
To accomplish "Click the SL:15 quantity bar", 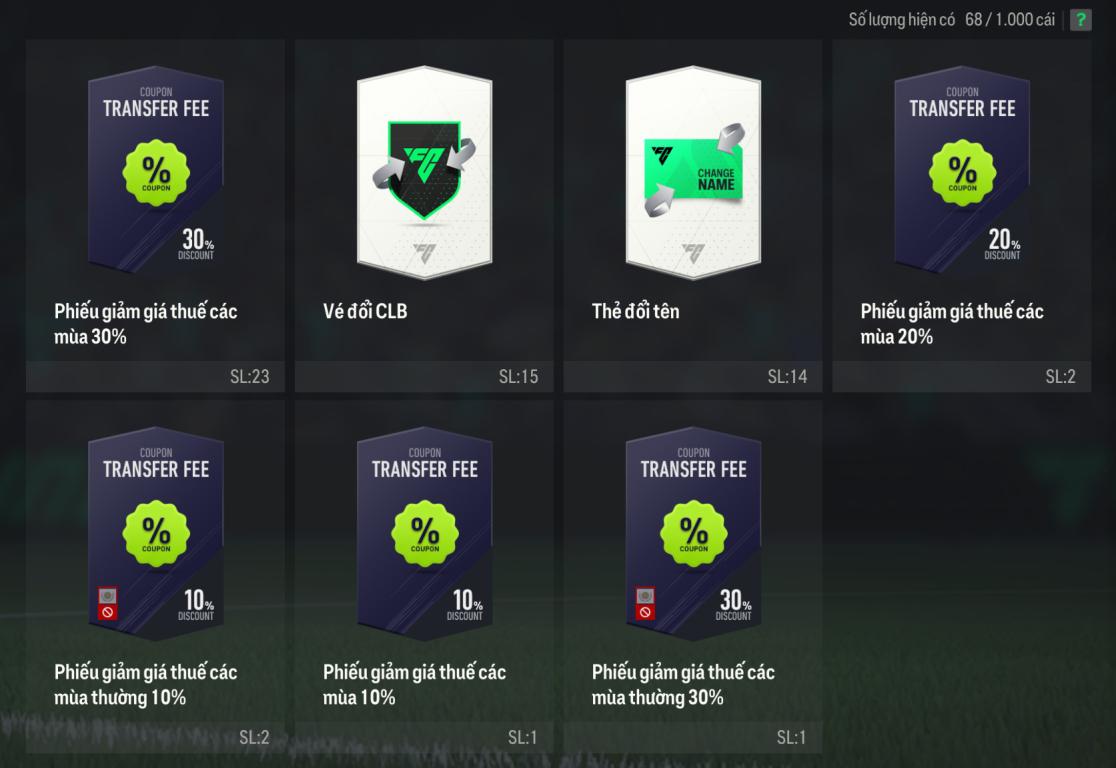I will click(424, 377).
